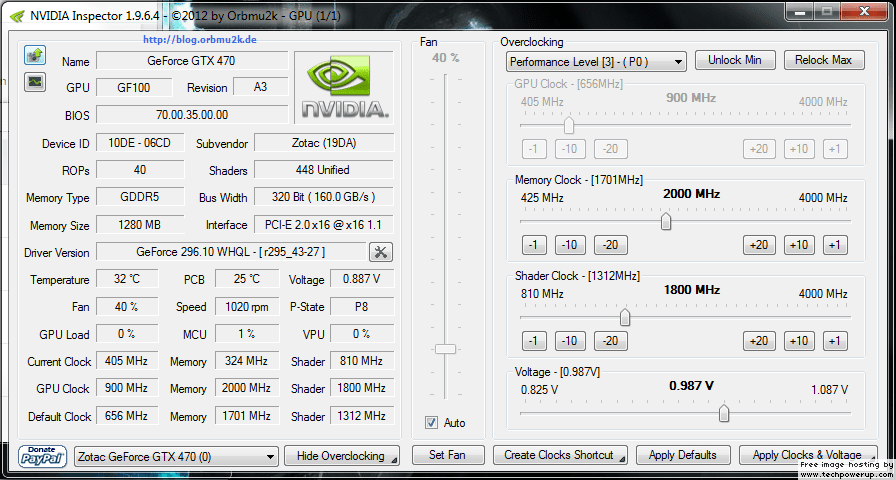
Task: Decrease Shader Clock by 1 MHz
Action: click(534, 341)
